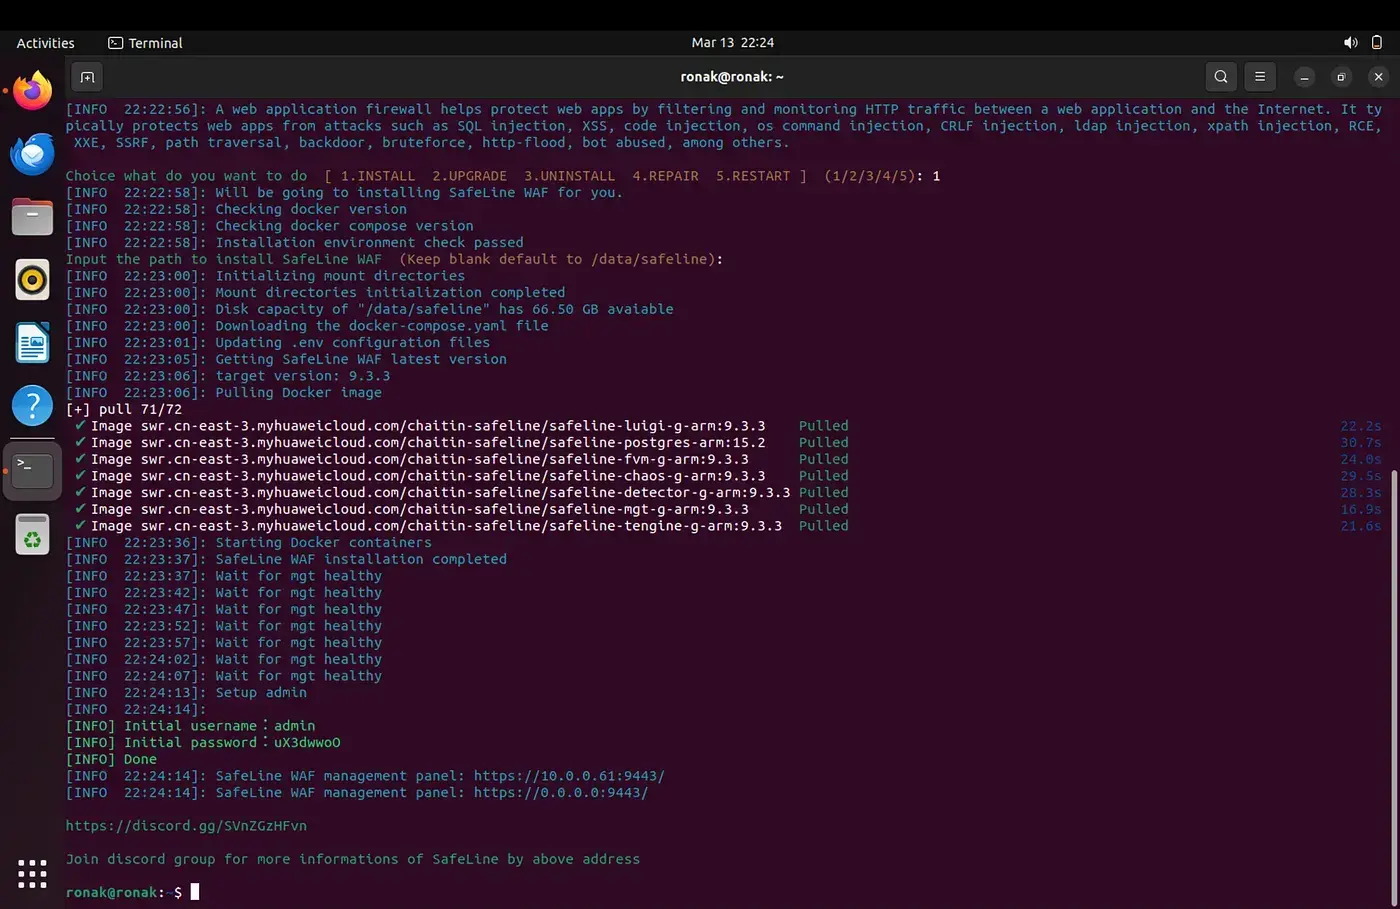Click the terminal search magnifier button

pyautogui.click(x=1221, y=77)
